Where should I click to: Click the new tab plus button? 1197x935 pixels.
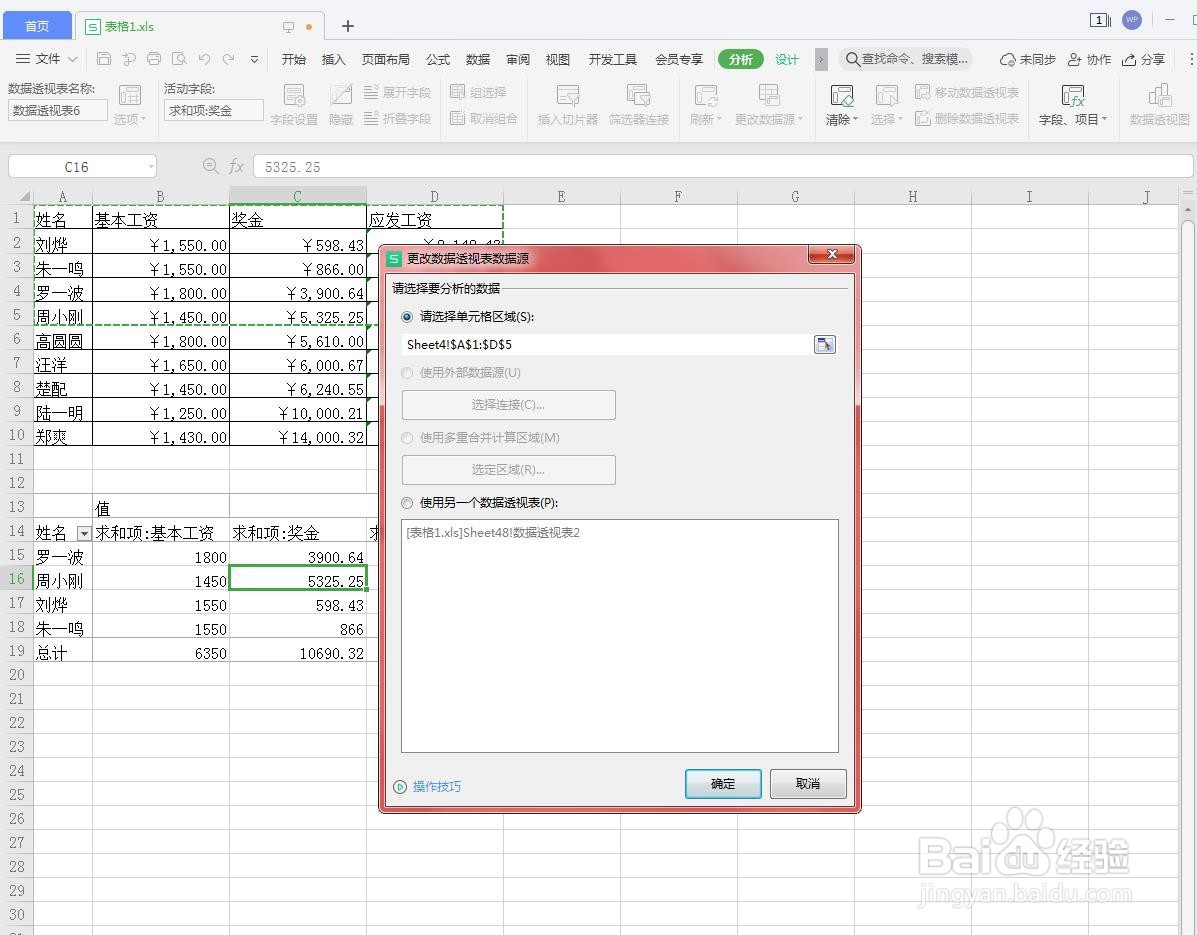[x=347, y=26]
